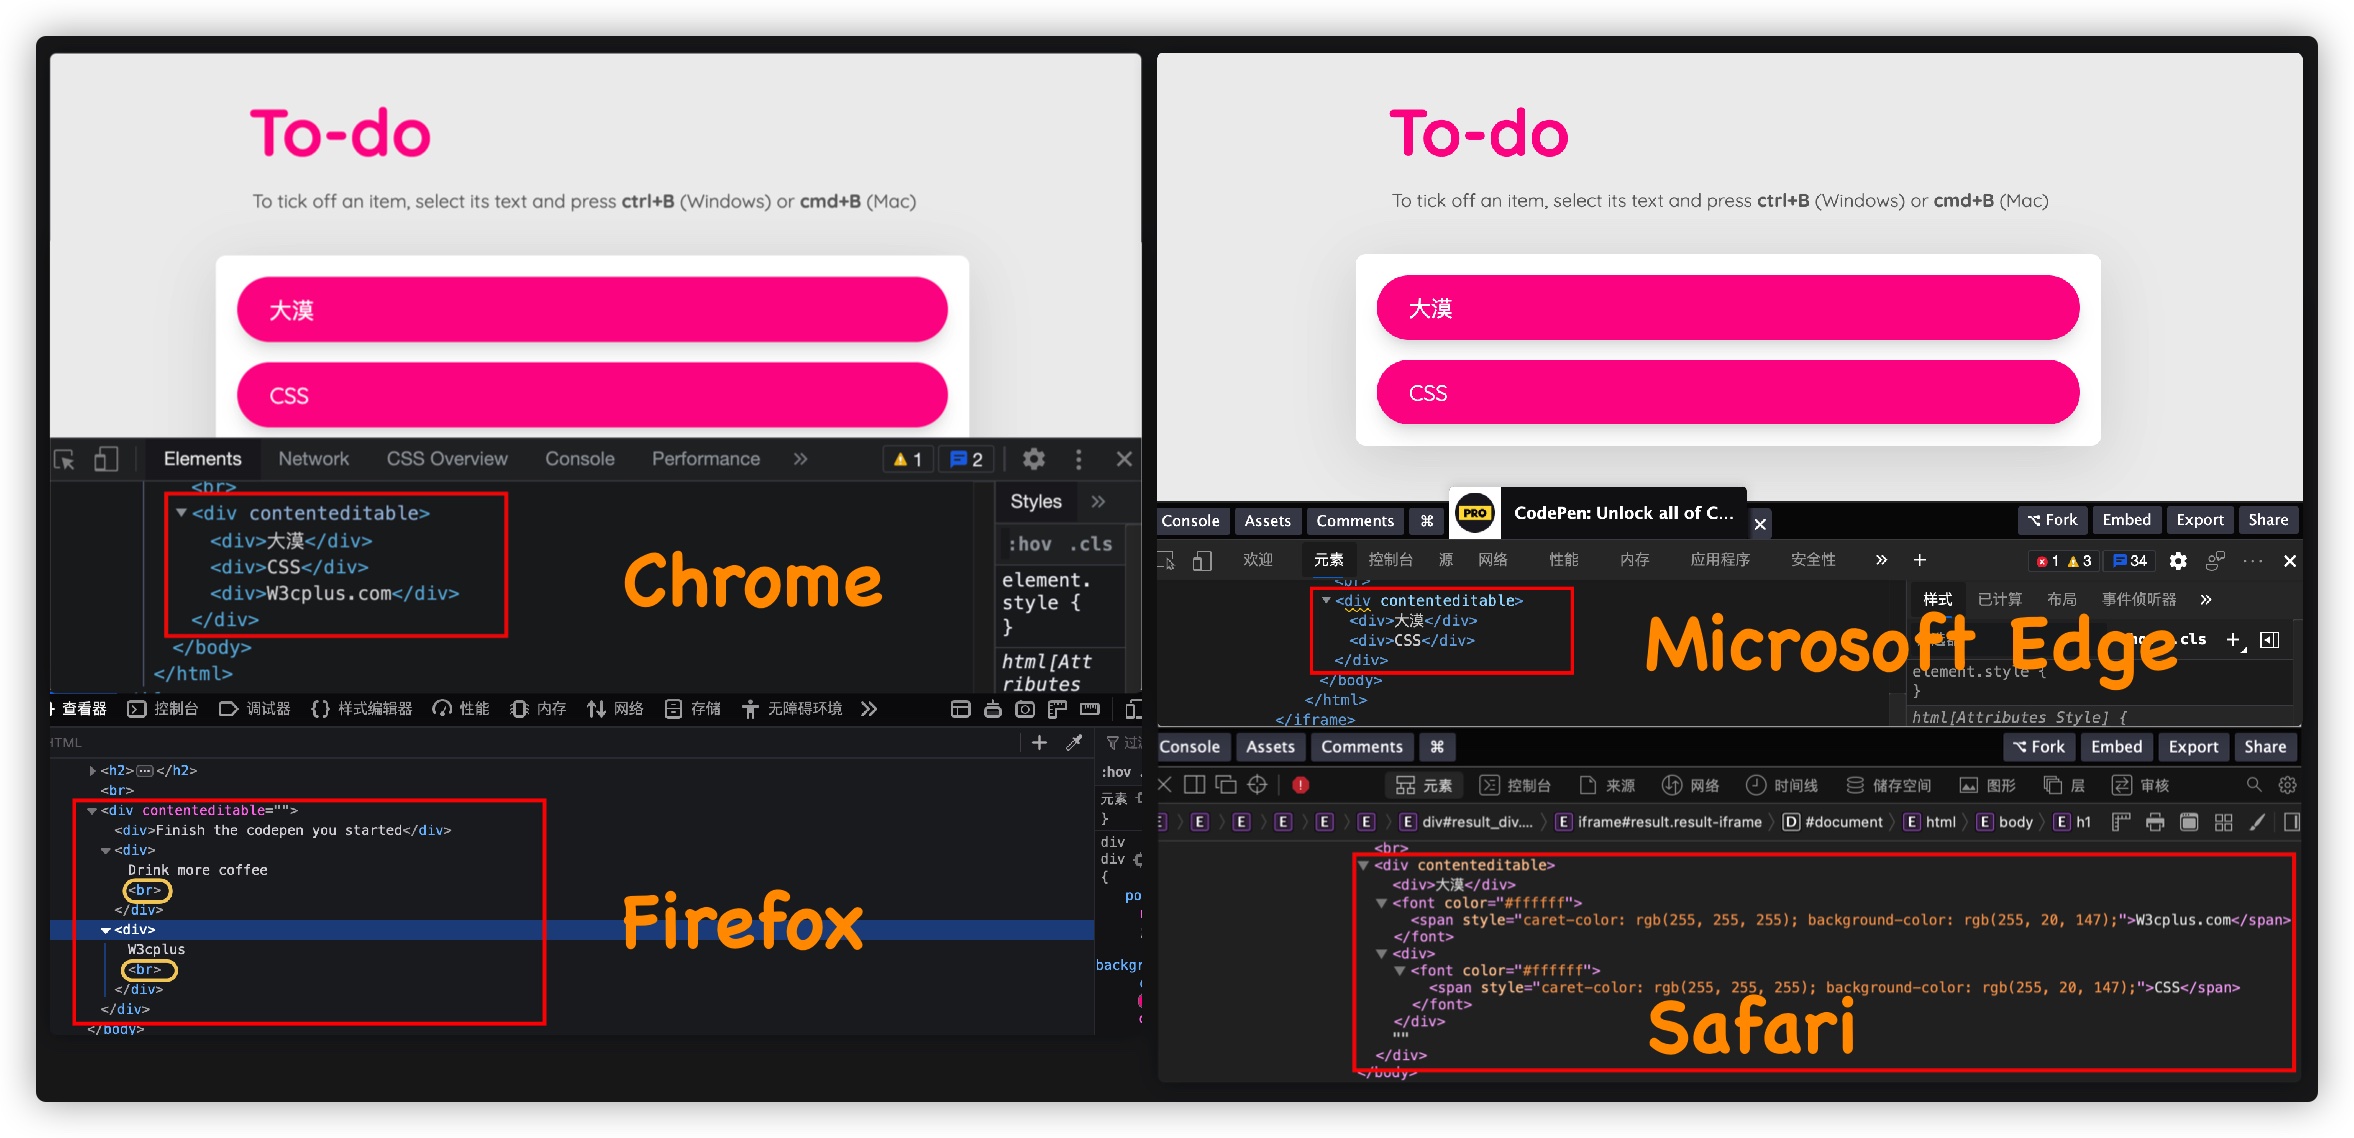The width and height of the screenshot is (2354, 1138).
Task: Open Firefox 内存 tab
Action: (x=538, y=709)
